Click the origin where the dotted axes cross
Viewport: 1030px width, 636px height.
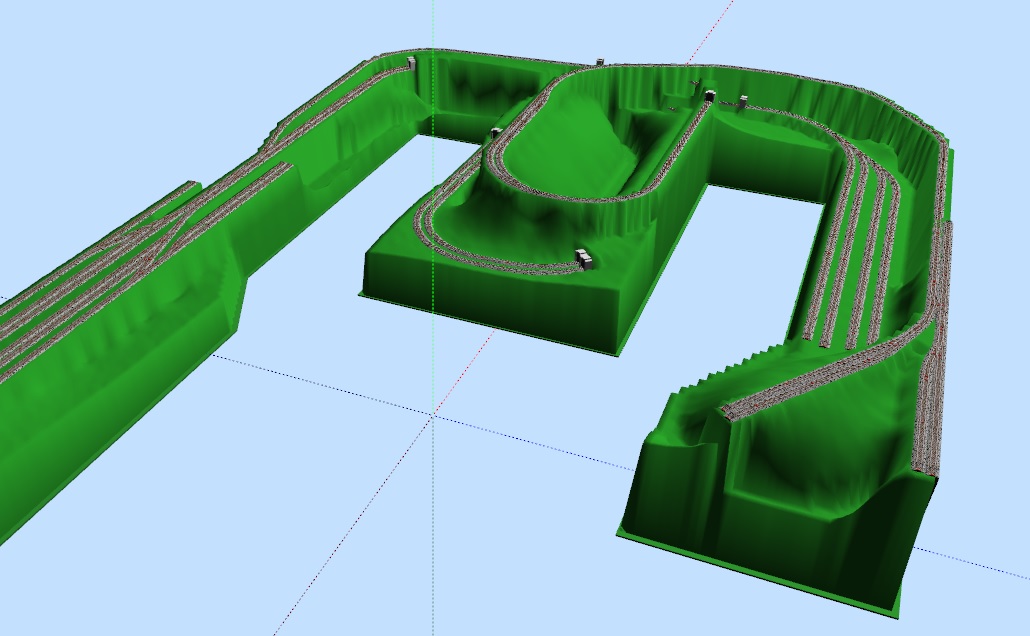tap(433, 413)
